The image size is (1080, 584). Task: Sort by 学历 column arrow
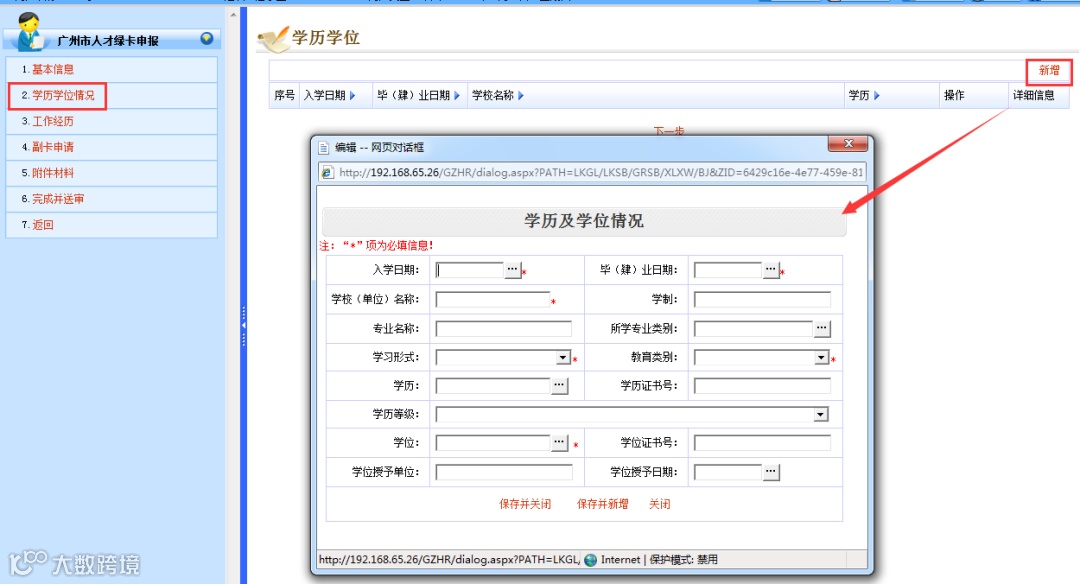click(877, 96)
